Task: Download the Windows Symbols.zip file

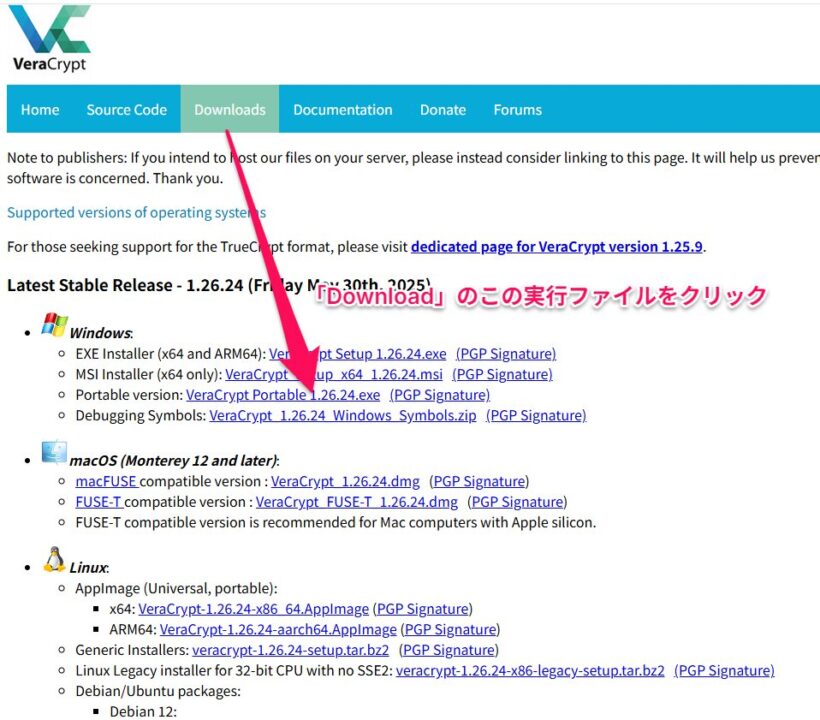Action: [x=343, y=415]
